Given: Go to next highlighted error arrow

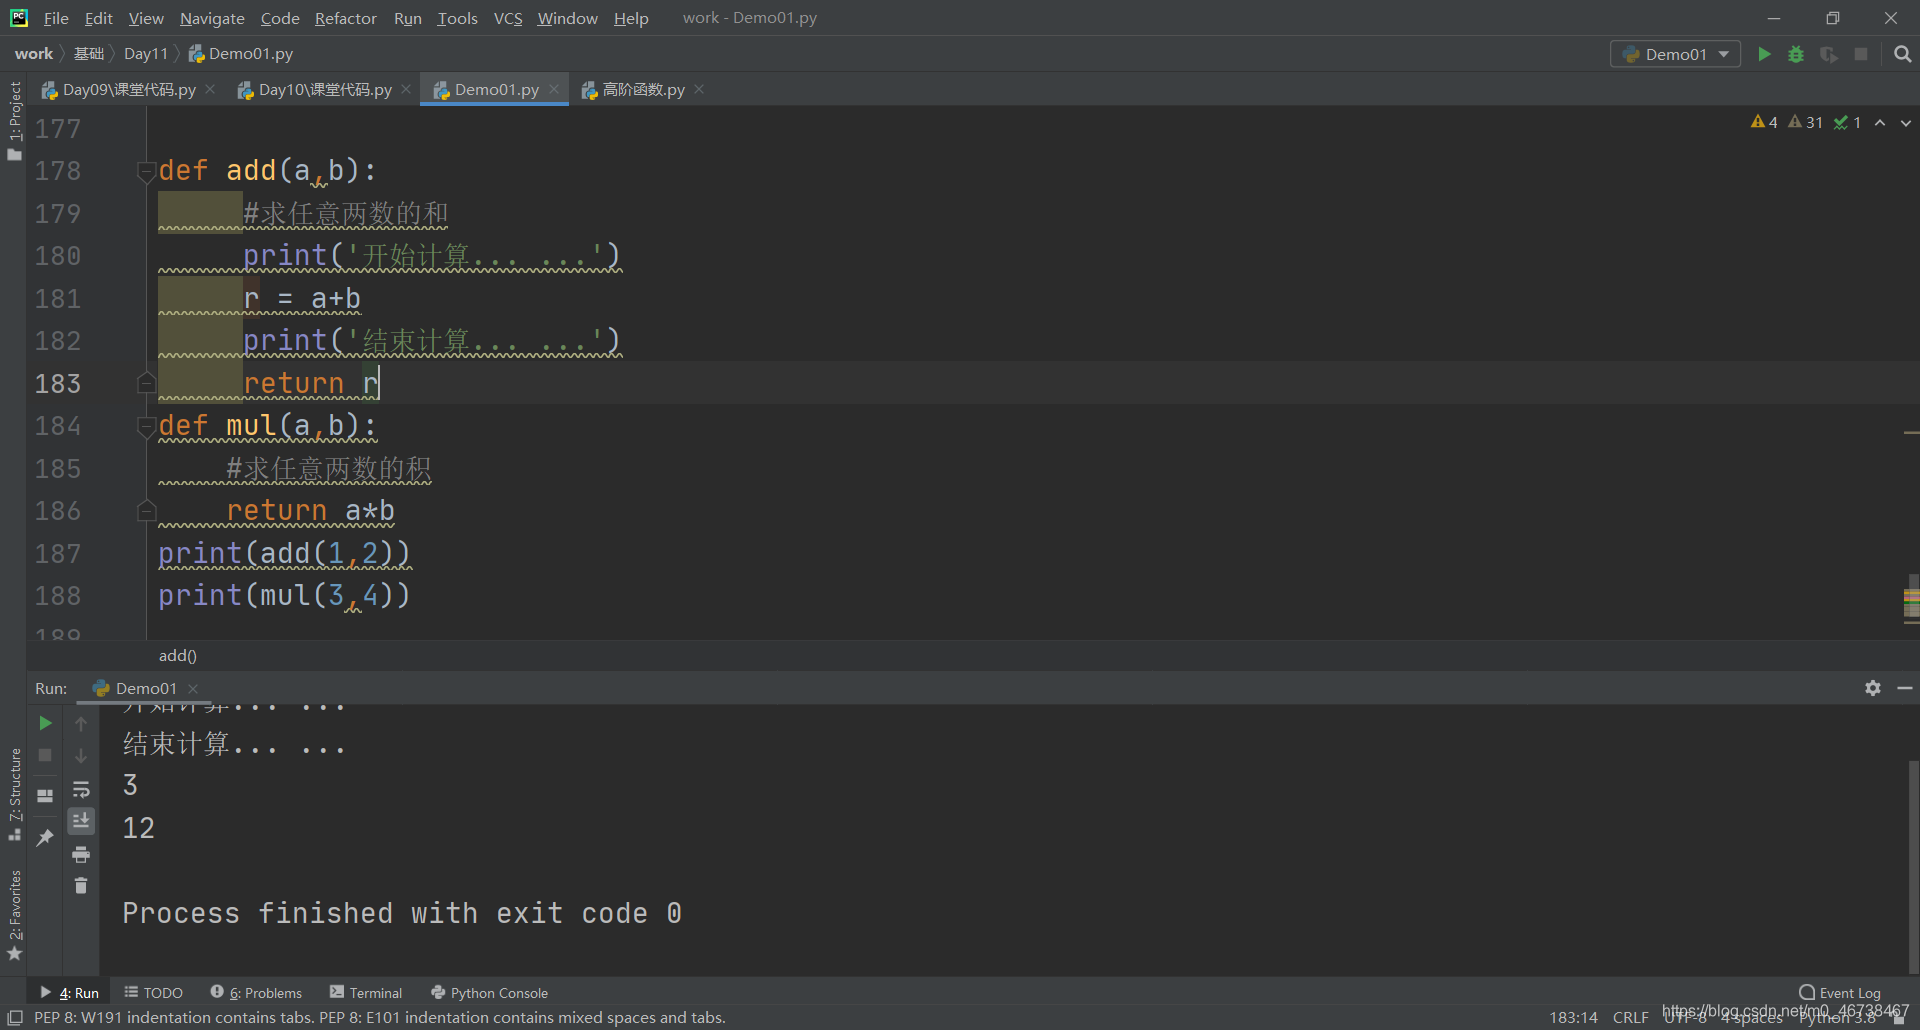Looking at the screenshot, I should click(1906, 123).
